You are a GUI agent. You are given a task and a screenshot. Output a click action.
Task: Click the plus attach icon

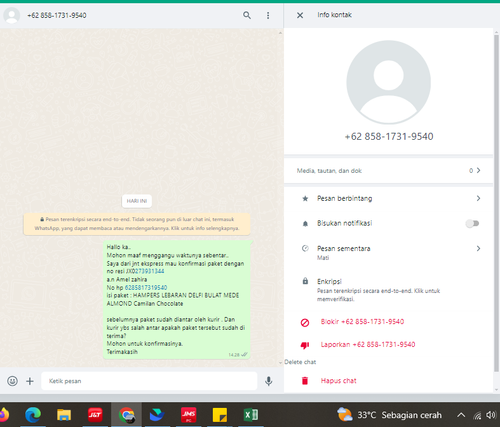[x=30, y=381]
